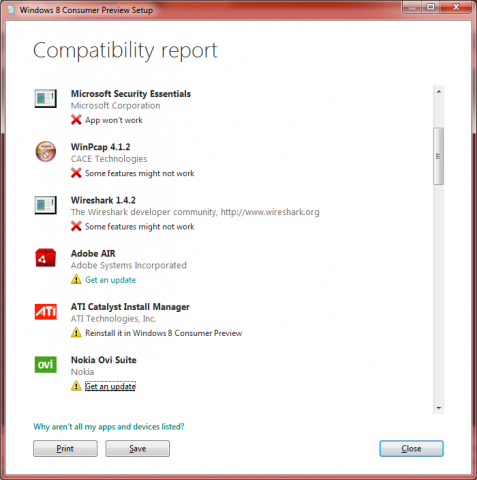Minimize the Windows 8 Consumer Preview Setup window
Viewport: 477px width, 480px height.
[x=413, y=7]
